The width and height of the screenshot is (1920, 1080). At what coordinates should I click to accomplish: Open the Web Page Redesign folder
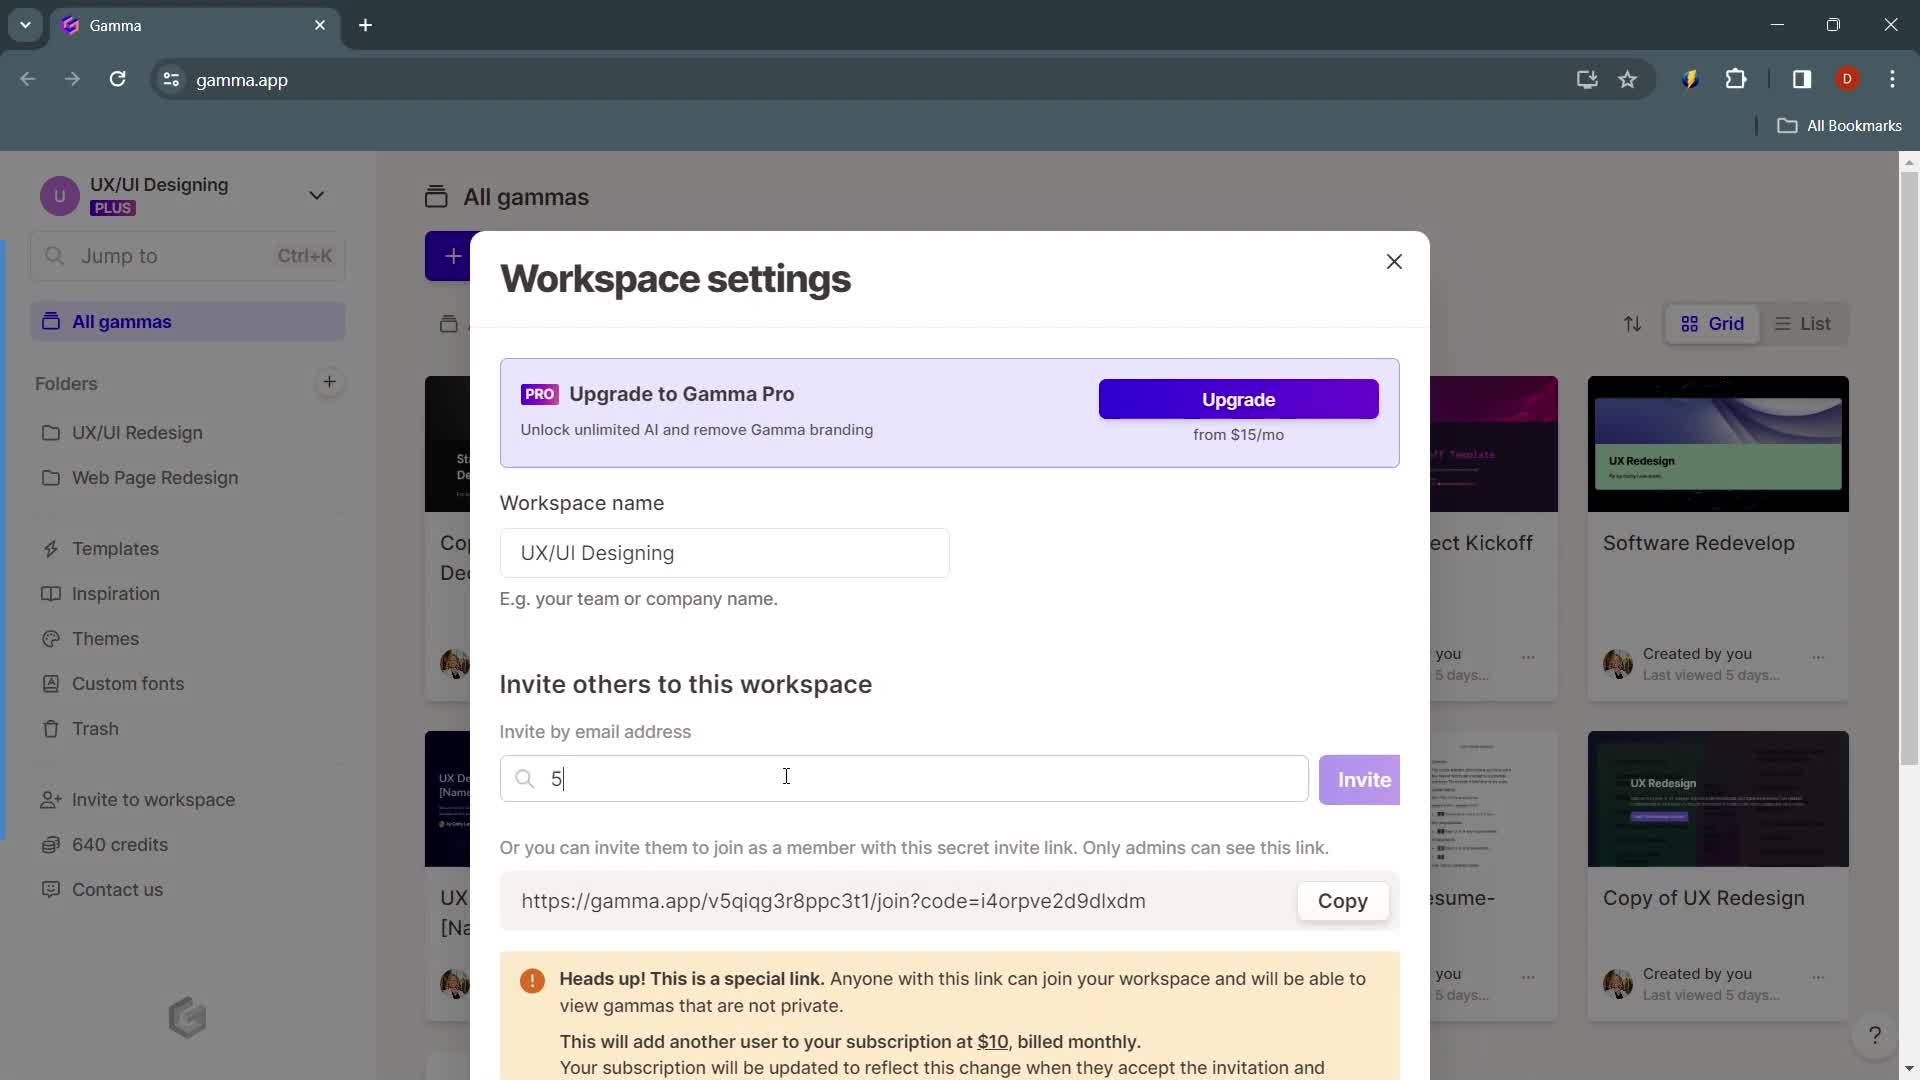click(155, 478)
